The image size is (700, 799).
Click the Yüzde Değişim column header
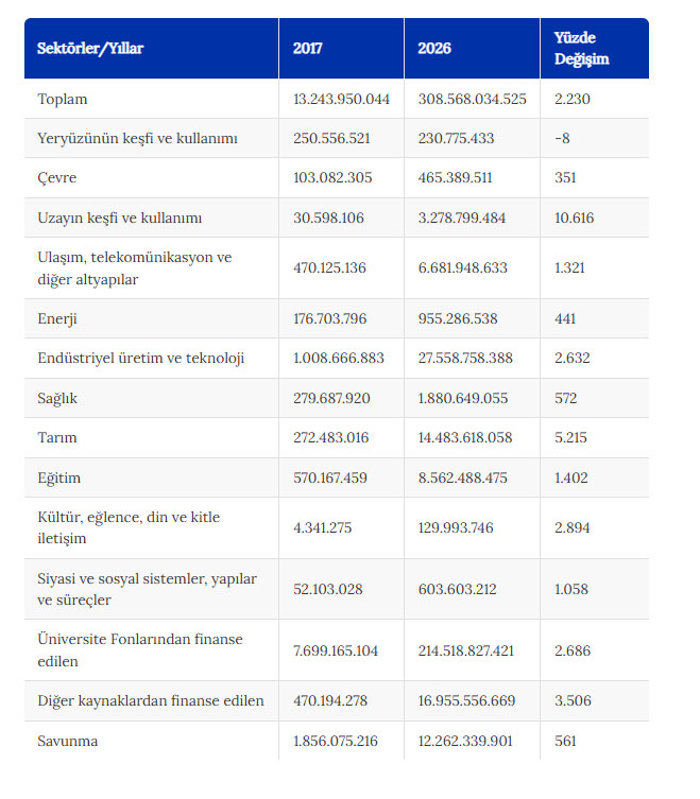point(581,48)
